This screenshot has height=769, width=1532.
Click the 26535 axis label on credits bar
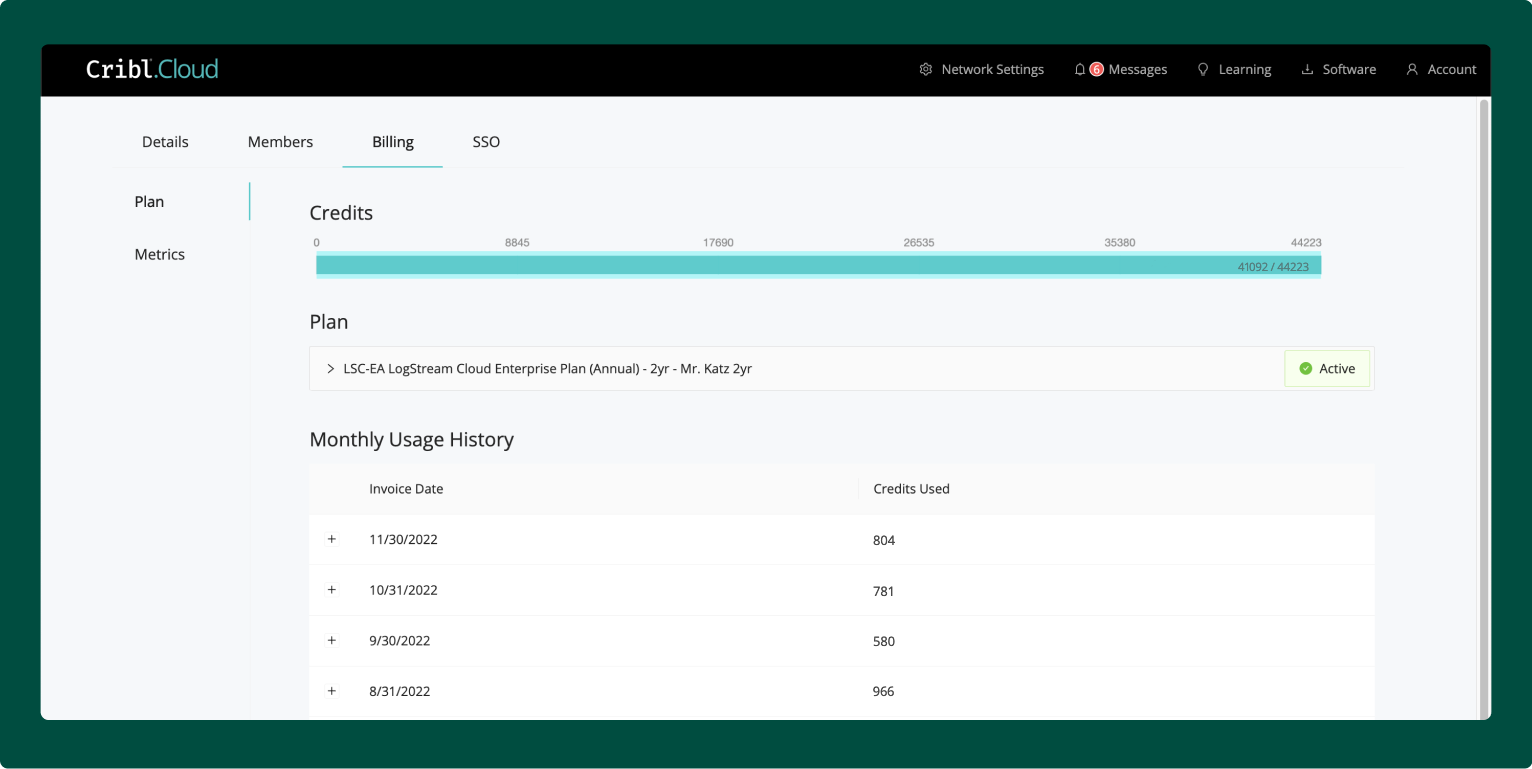[x=919, y=243]
